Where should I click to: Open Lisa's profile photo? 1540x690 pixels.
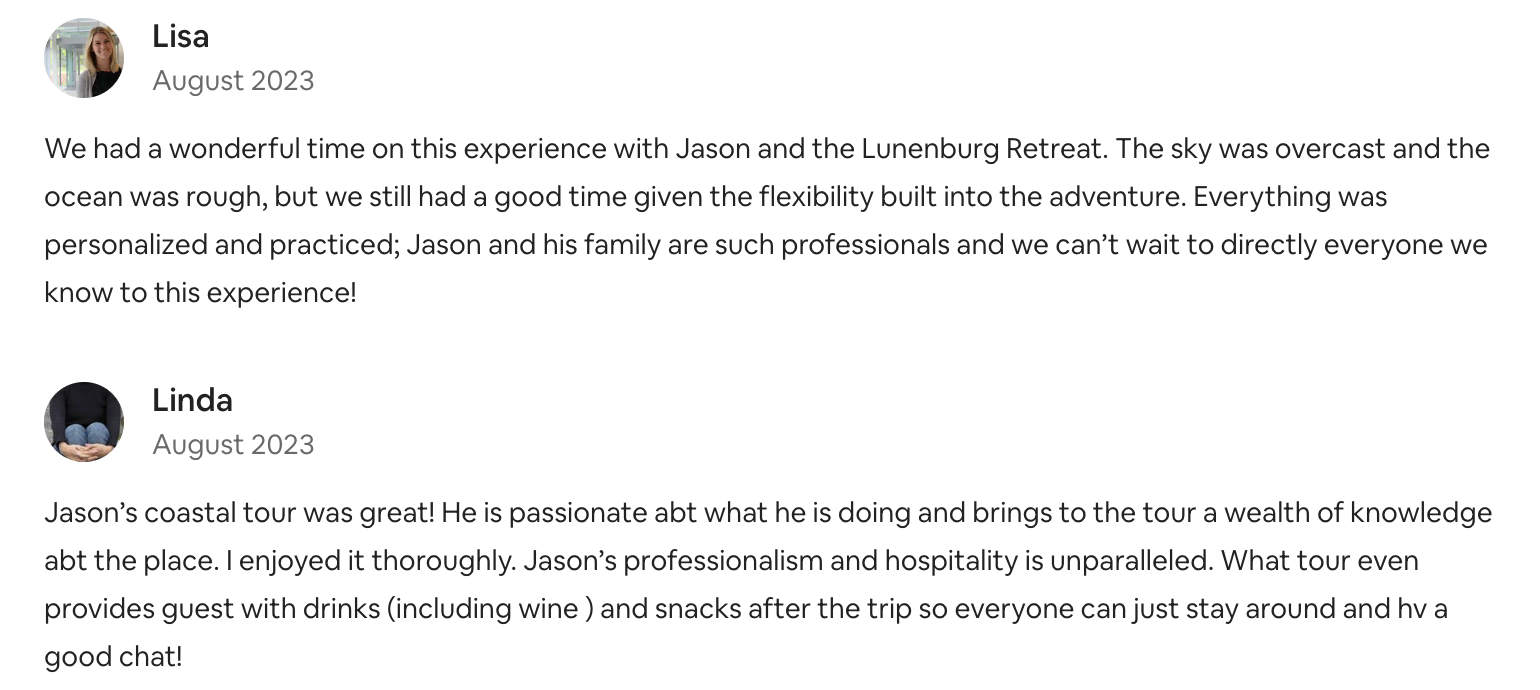click(x=84, y=58)
